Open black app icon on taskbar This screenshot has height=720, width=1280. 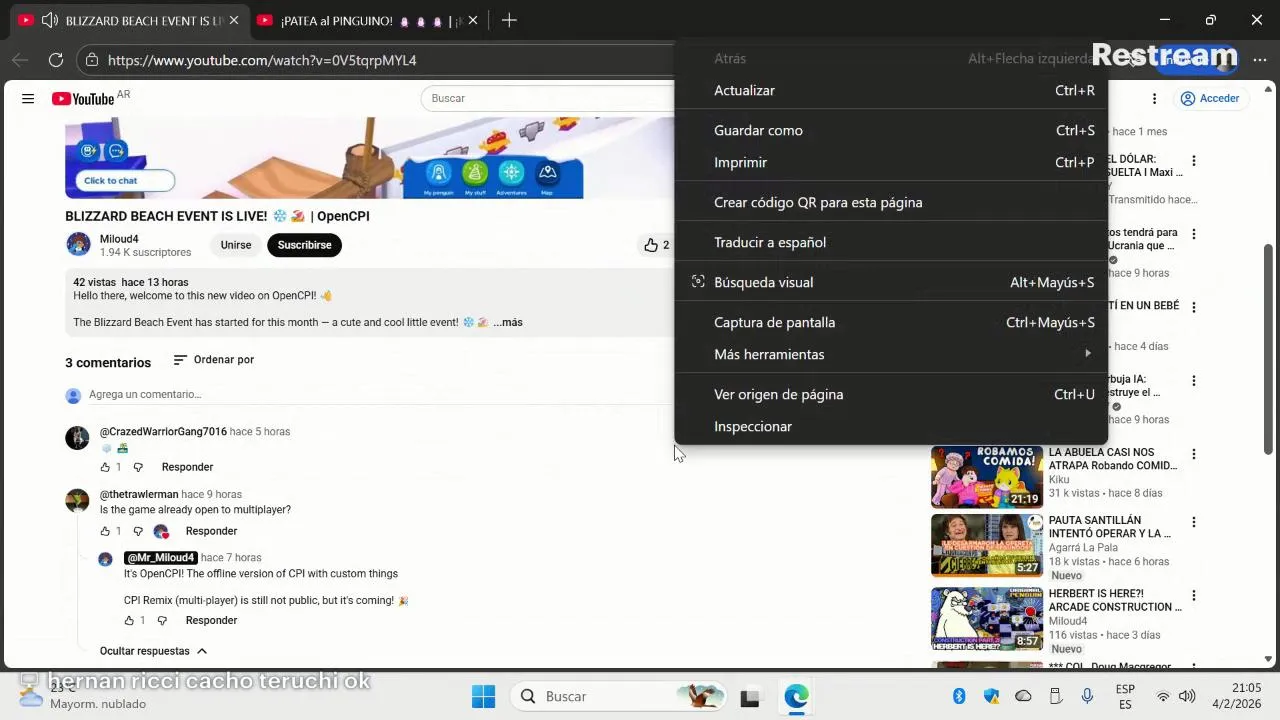749,697
